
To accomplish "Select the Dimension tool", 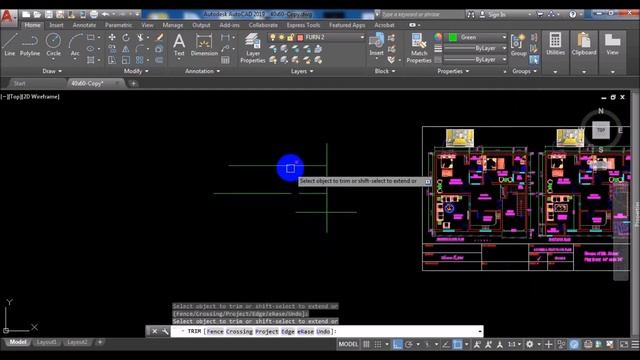I will coord(204,44).
